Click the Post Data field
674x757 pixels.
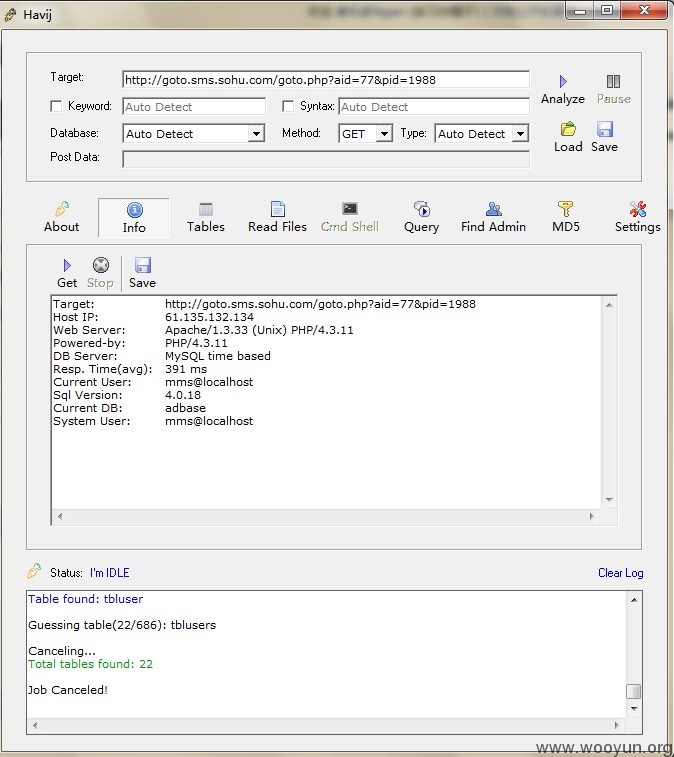pos(326,159)
